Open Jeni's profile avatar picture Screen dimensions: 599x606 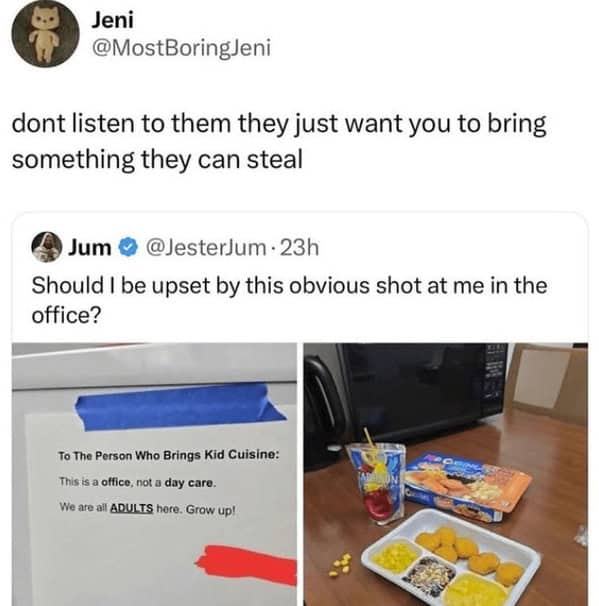coord(46,34)
